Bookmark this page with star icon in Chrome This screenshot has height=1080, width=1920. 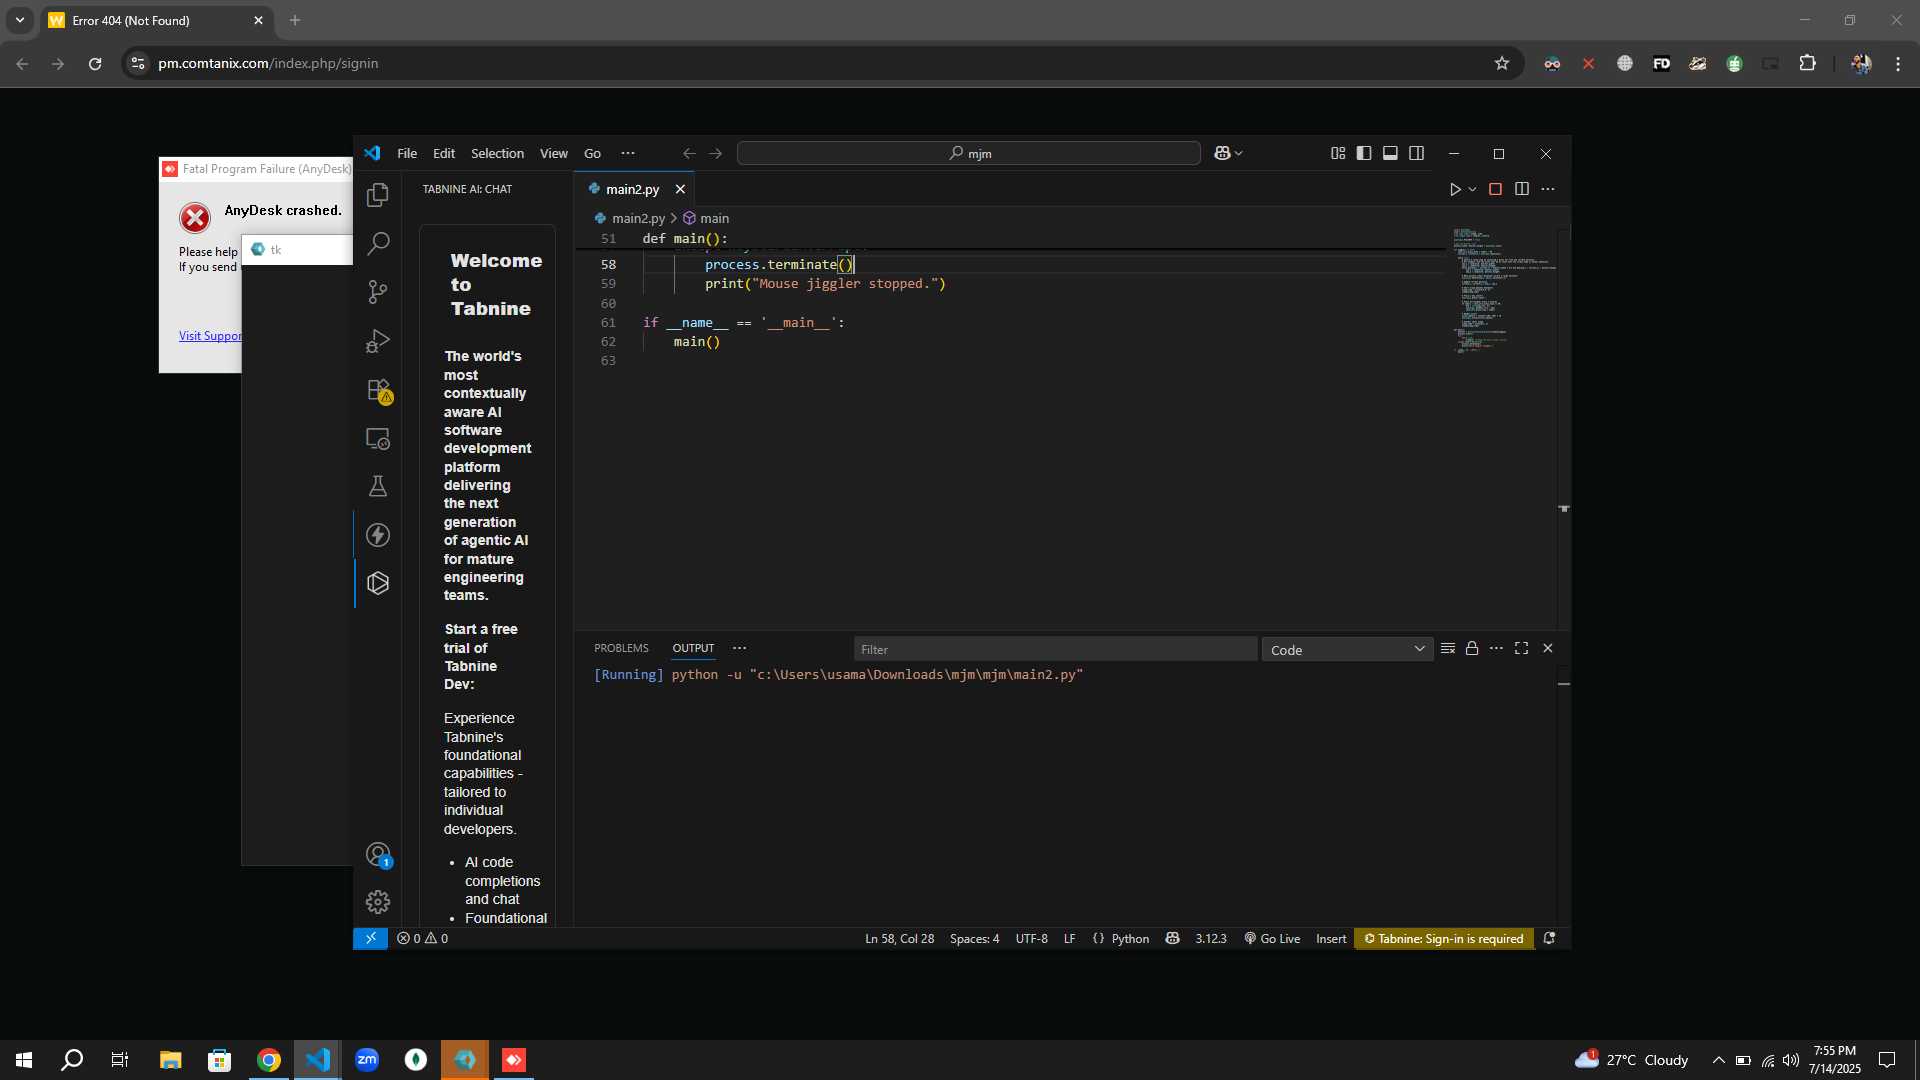tap(1501, 63)
